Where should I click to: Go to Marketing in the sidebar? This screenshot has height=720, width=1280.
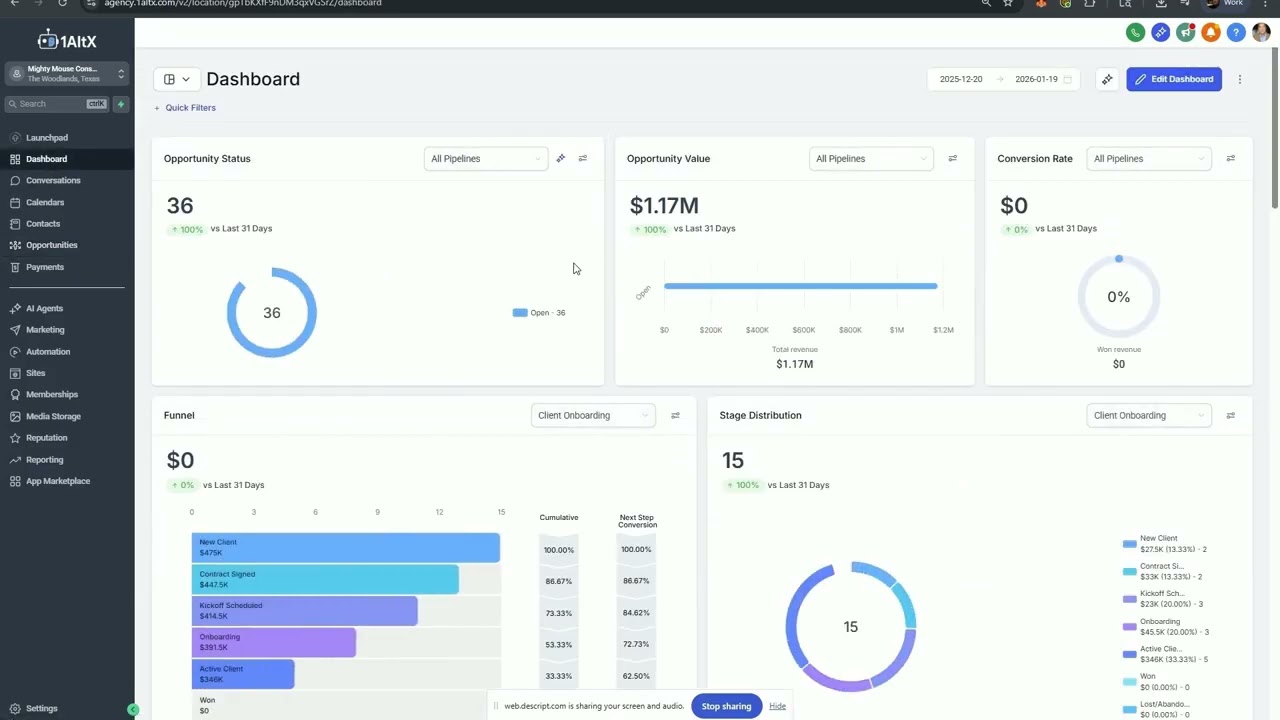coord(67,330)
